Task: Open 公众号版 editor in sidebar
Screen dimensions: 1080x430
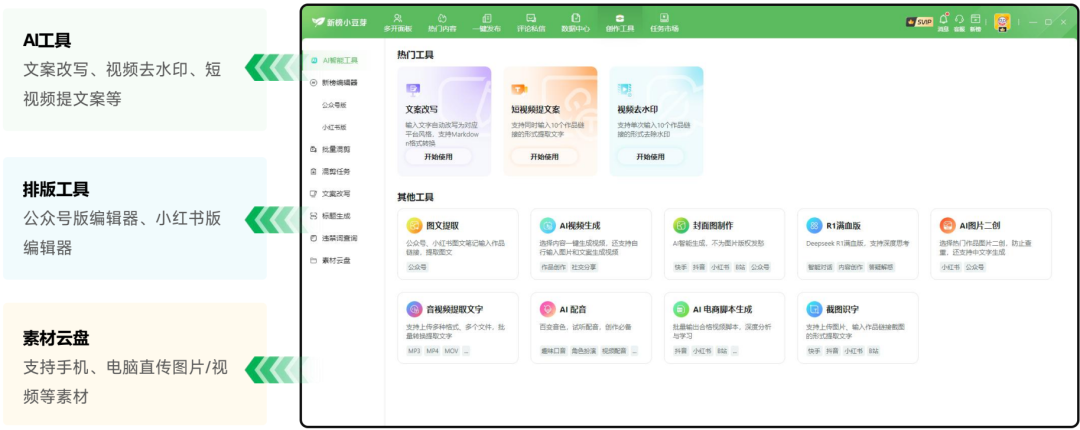Action: [334, 105]
